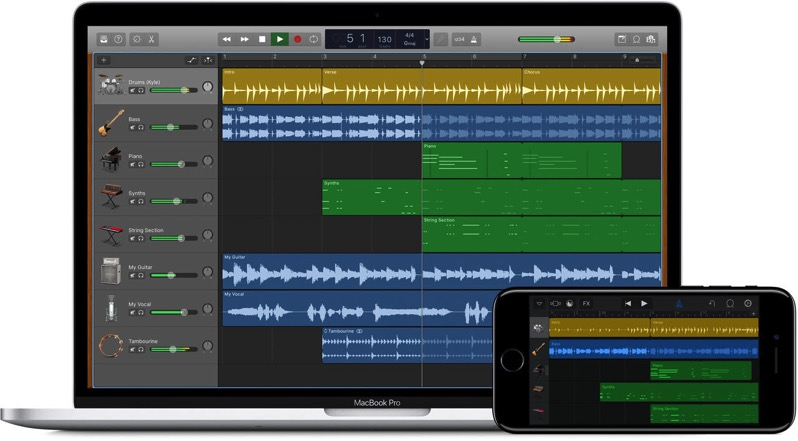This screenshot has width=798, height=441.
Task: Click the tempo 130 display
Action: [x=384, y=39]
